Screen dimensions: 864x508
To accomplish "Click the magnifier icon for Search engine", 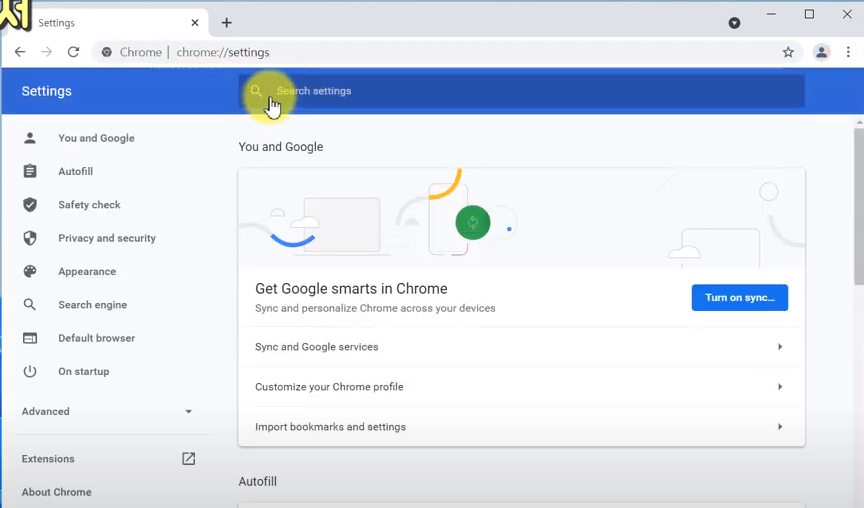I will 30,304.
